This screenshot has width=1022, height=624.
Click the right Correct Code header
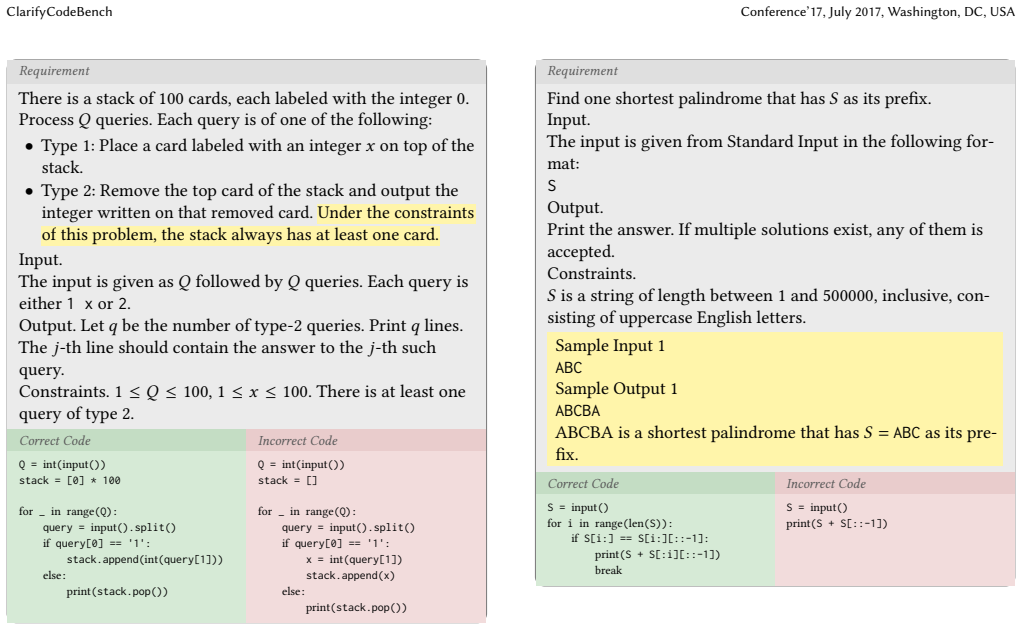pyautogui.click(x=583, y=484)
